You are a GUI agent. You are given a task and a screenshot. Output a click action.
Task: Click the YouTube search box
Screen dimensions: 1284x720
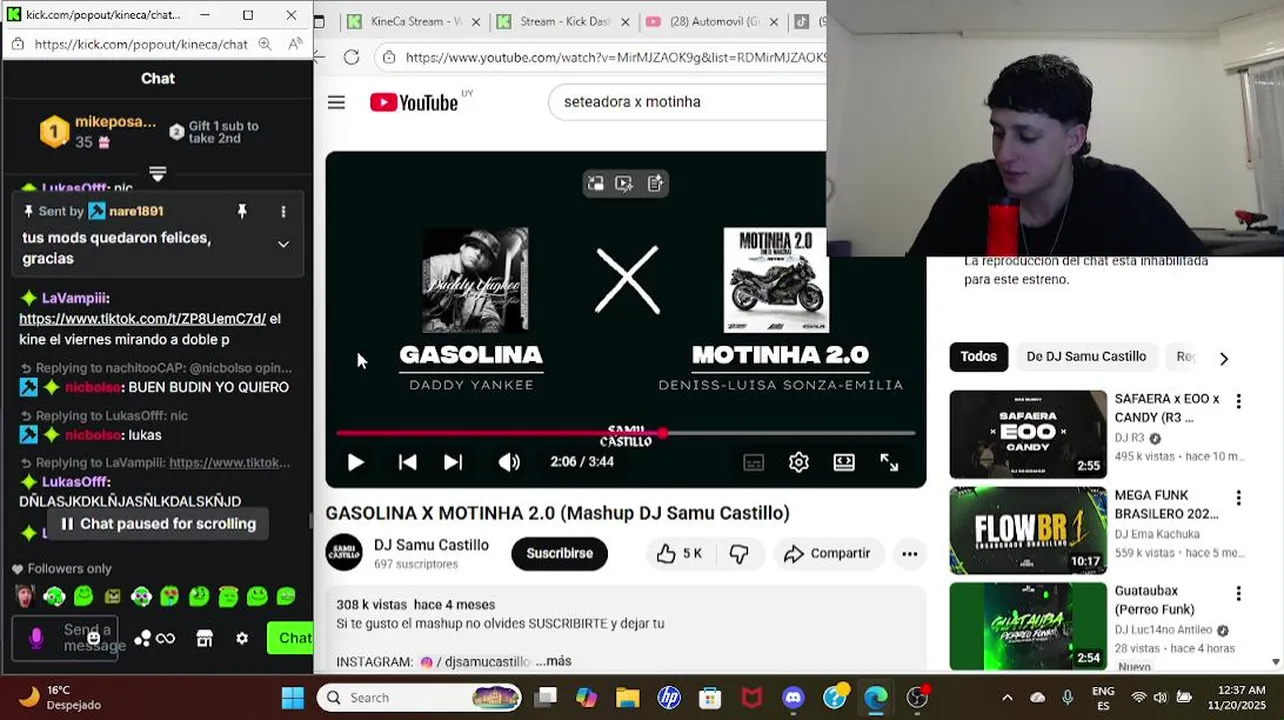690,102
